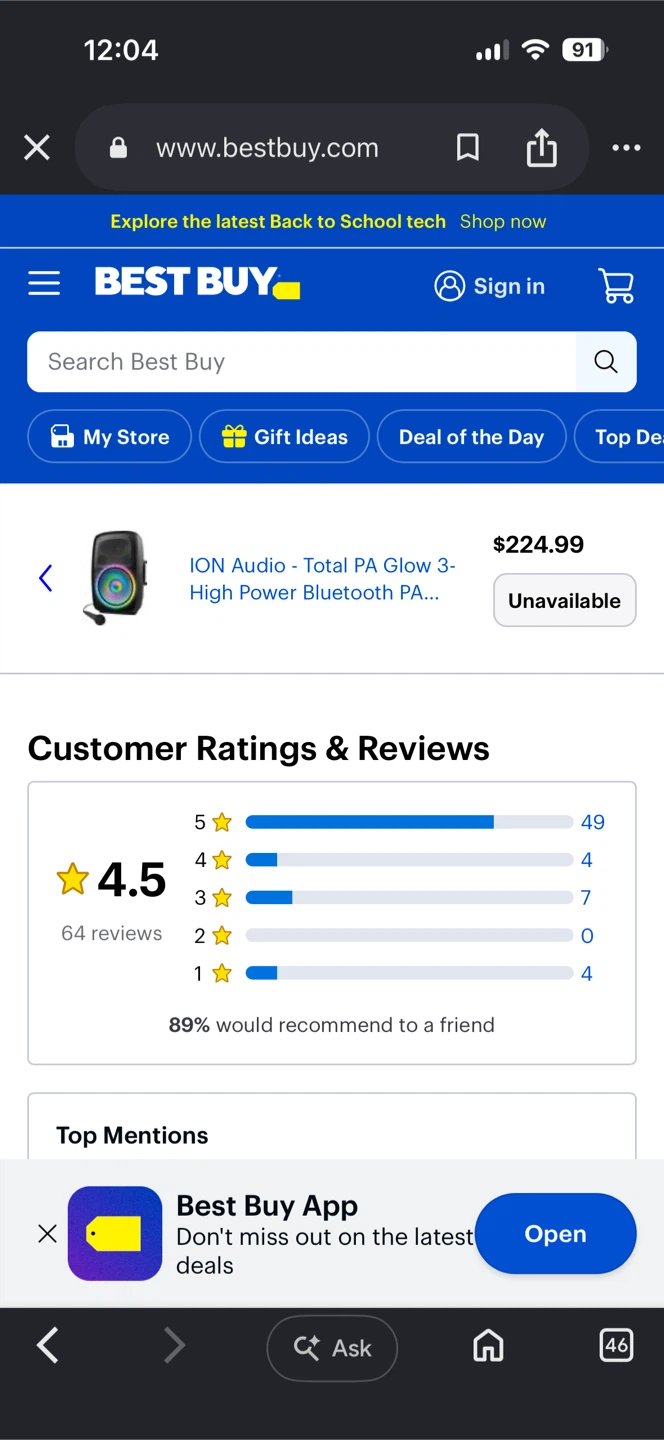Focus the Search Best Buy field
The image size is (664, 1440).
tap(301, 362)
